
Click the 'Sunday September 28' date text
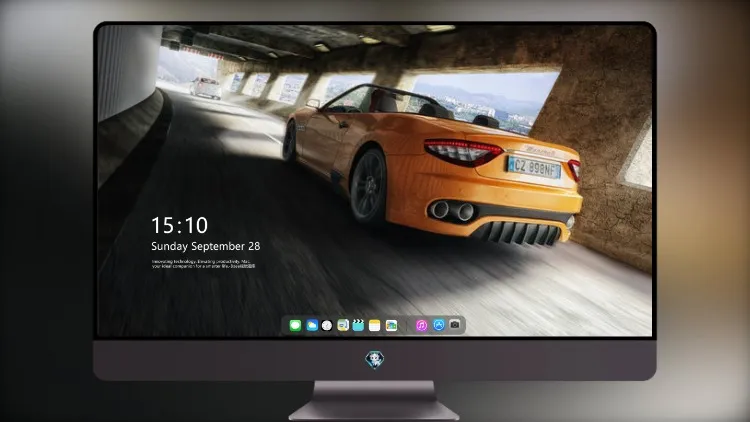[206, 246]
